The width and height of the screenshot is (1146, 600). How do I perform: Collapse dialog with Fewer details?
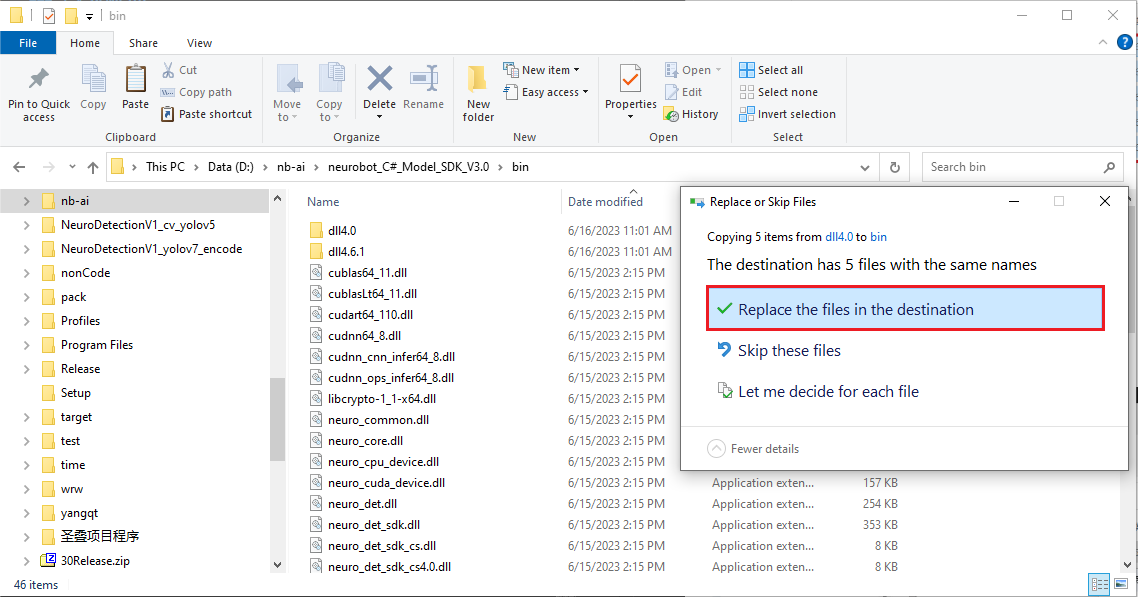754,449
